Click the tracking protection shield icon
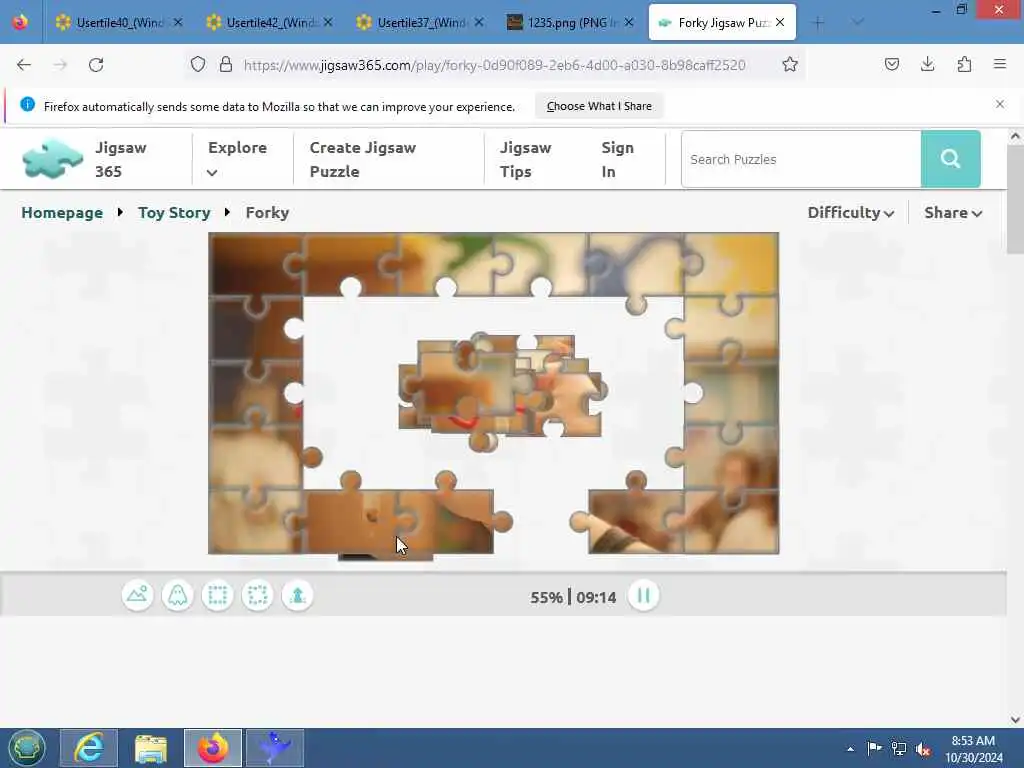Viewport: 1024px width, 768px height. tap(198, 64)
